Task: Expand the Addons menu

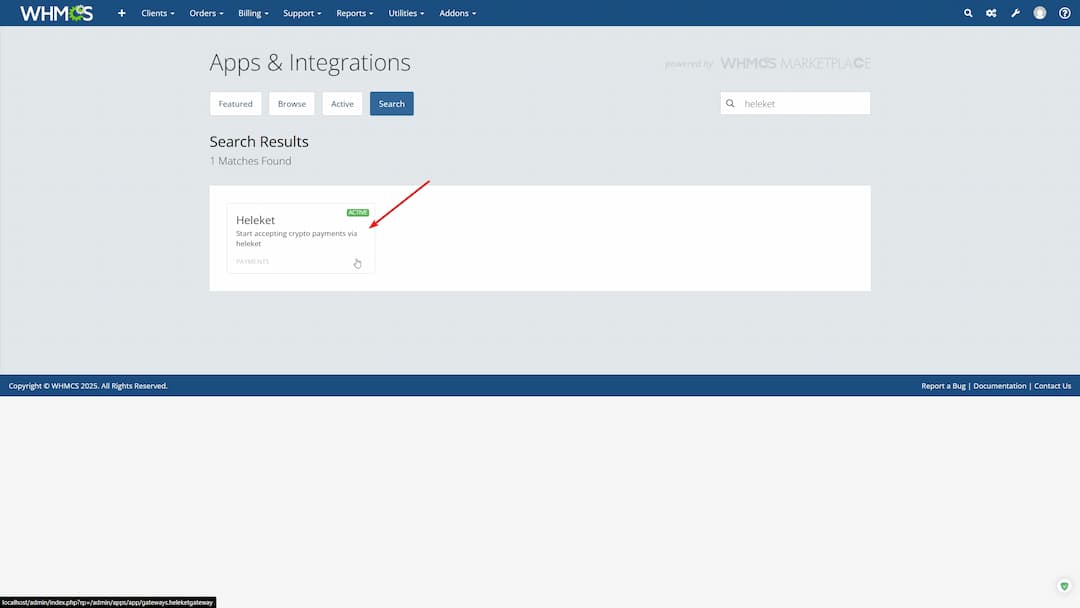Action: pyautogui.click(x=457, y=13)
